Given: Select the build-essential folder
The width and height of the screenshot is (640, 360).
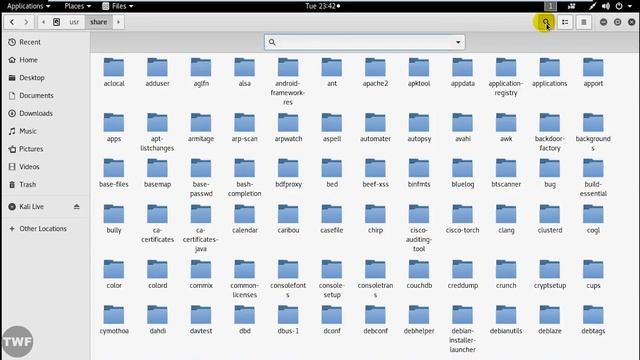Looking at the screenshot, I should pyautogui.click(x=593, y=178).
